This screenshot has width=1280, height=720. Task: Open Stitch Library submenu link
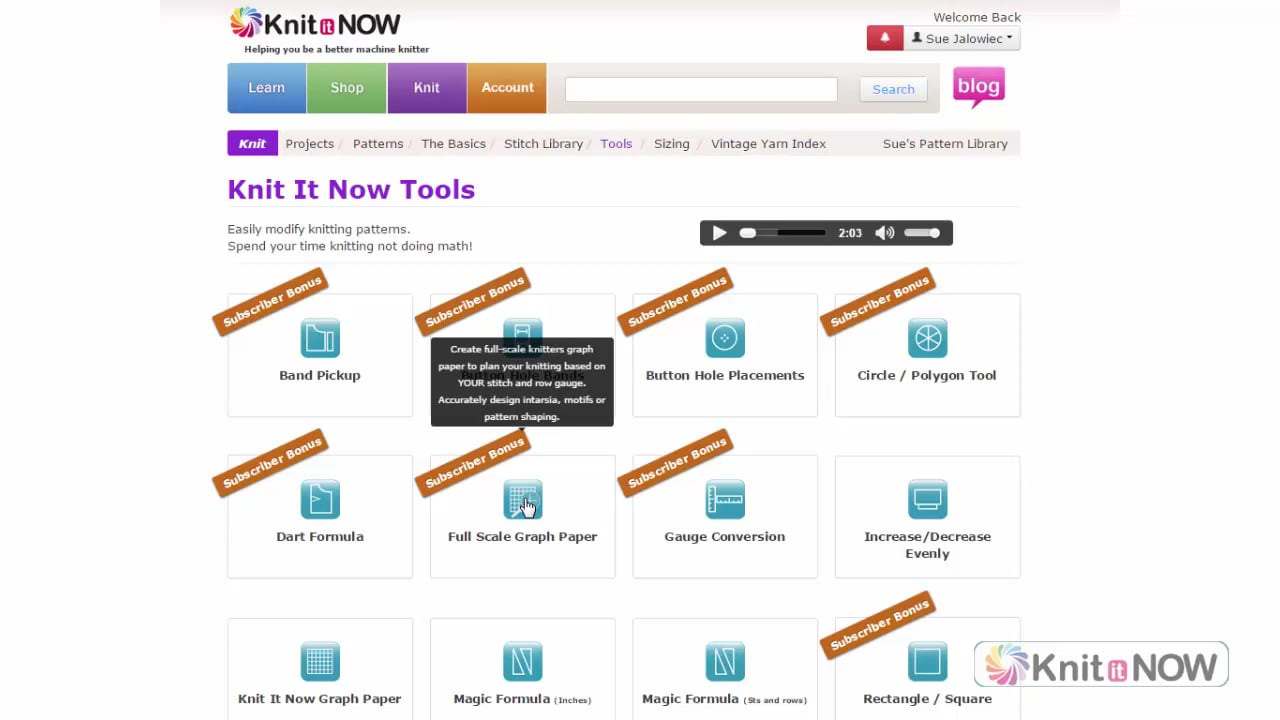pyautogui.click(x=543, y=144)
